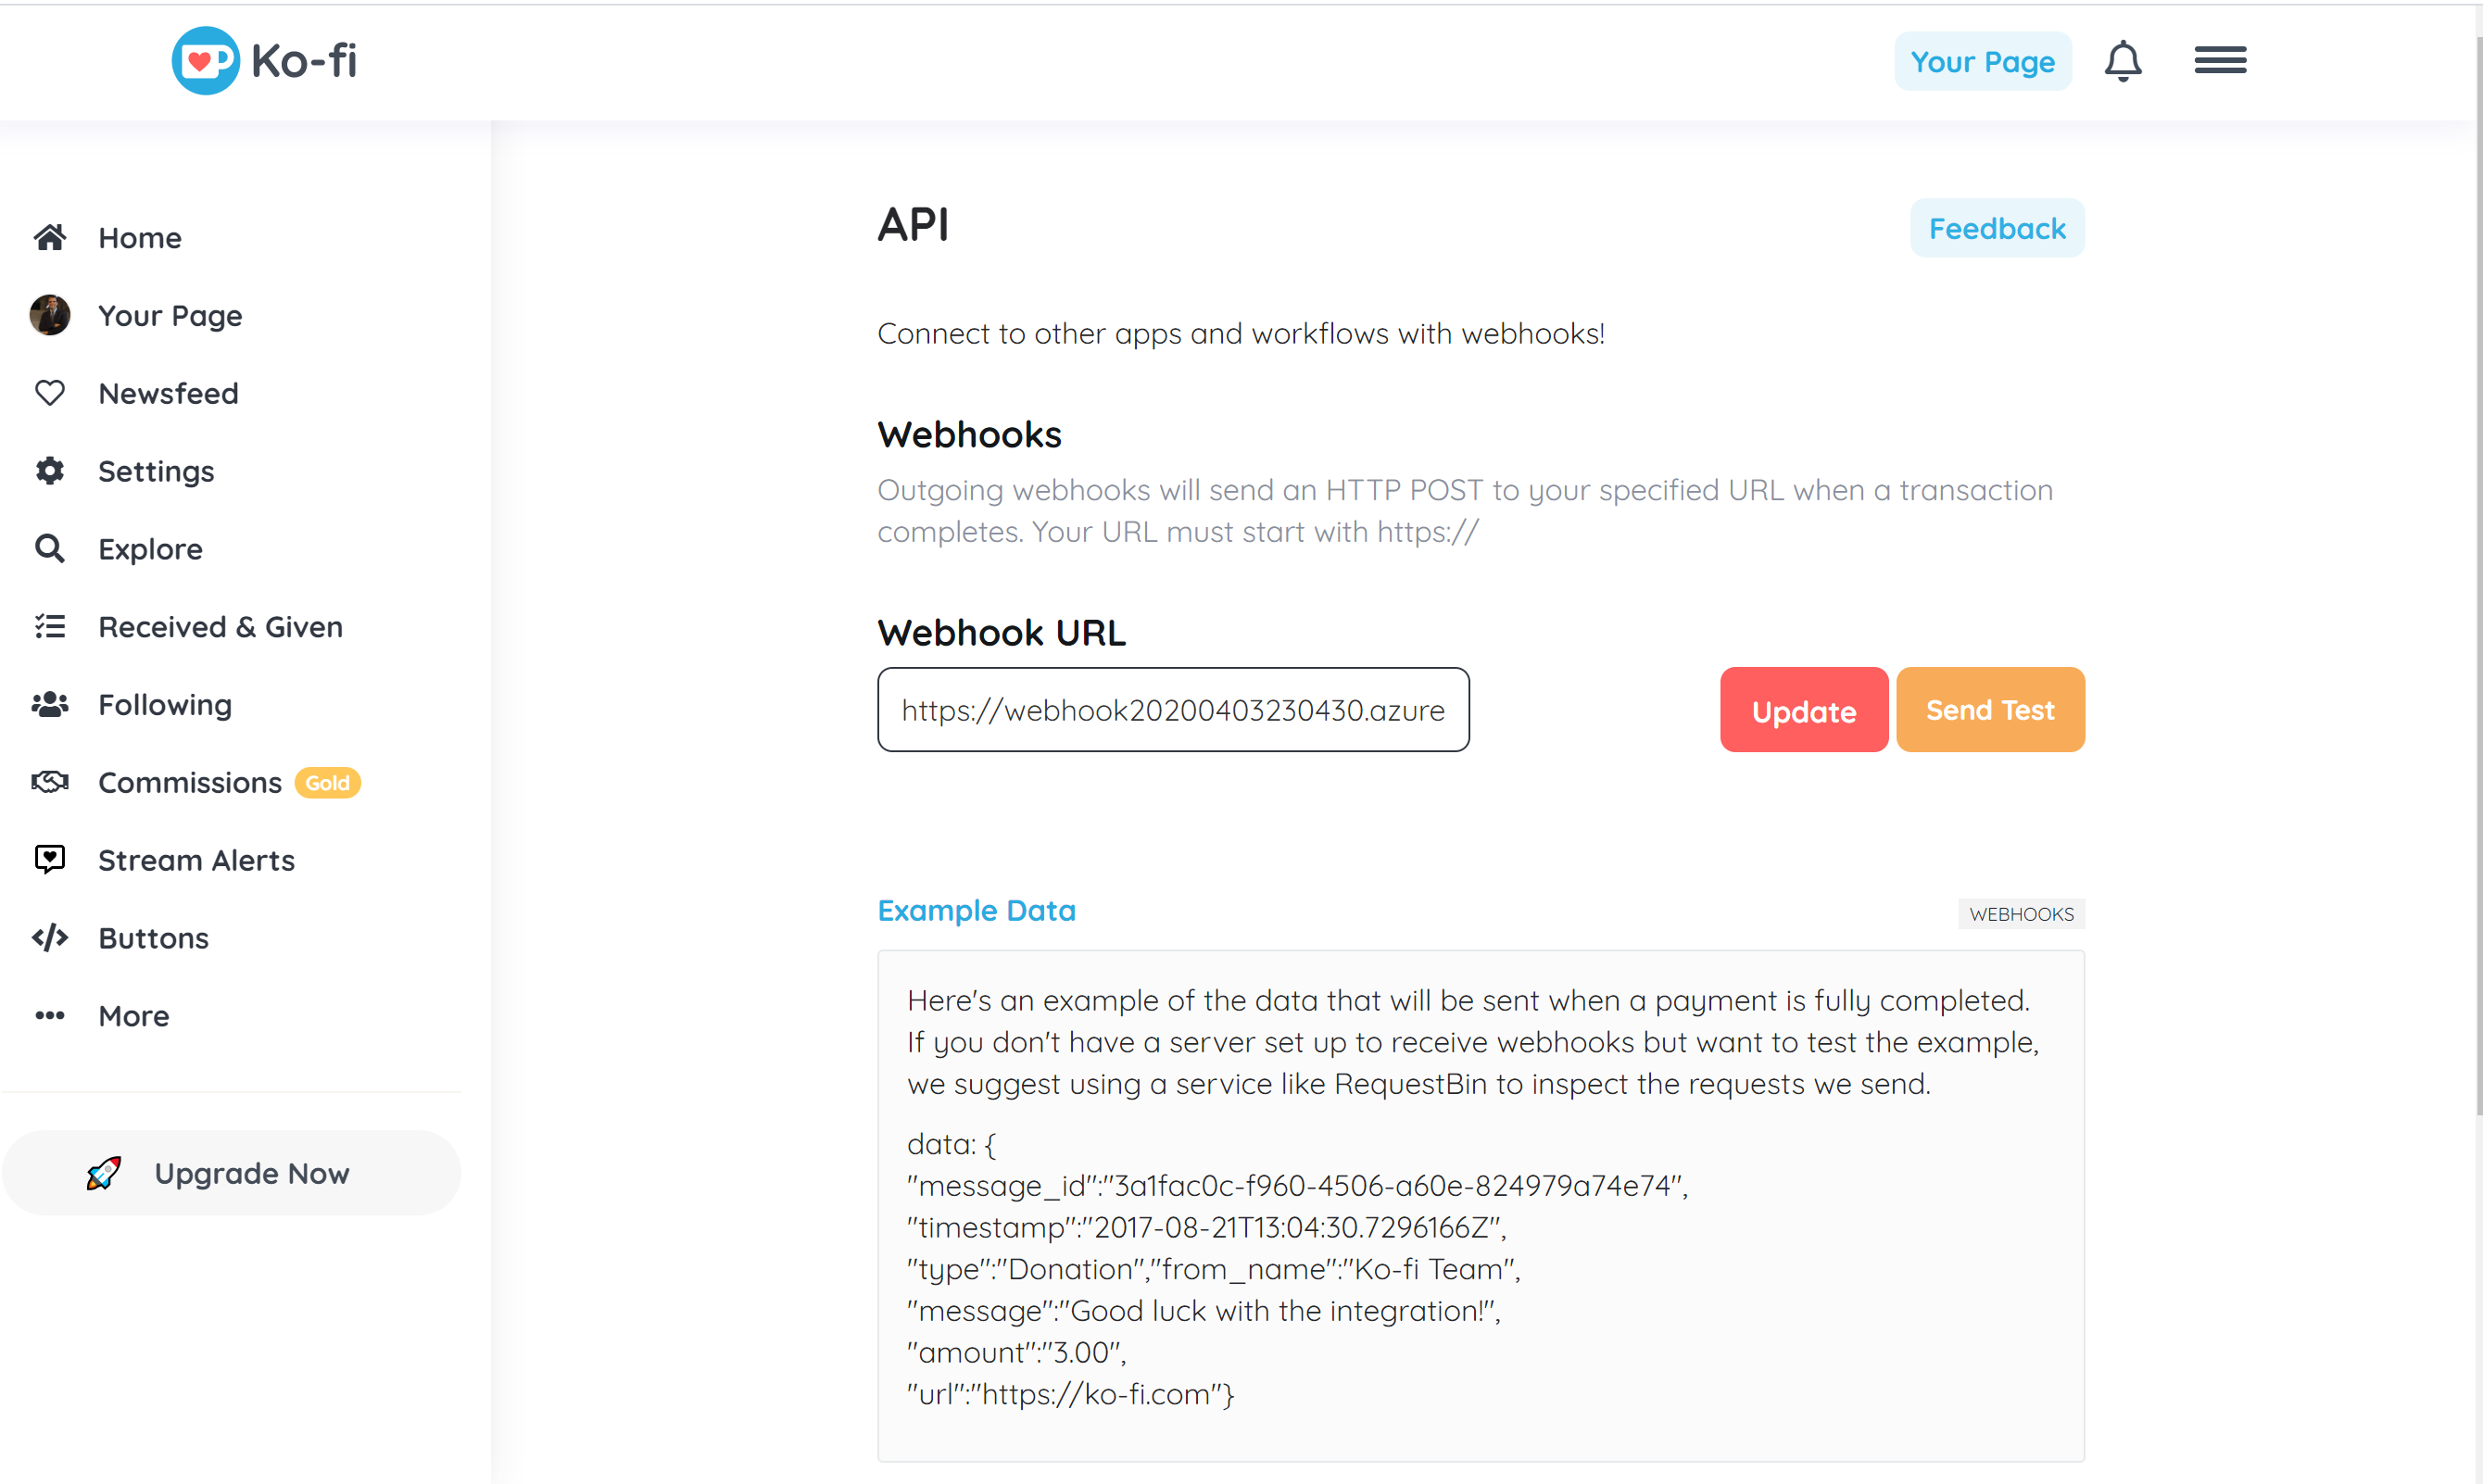The width and height of the screenshot is (2483, 1484).
Task: Click the Newsfeed heart icon
Action: [50, 392]
